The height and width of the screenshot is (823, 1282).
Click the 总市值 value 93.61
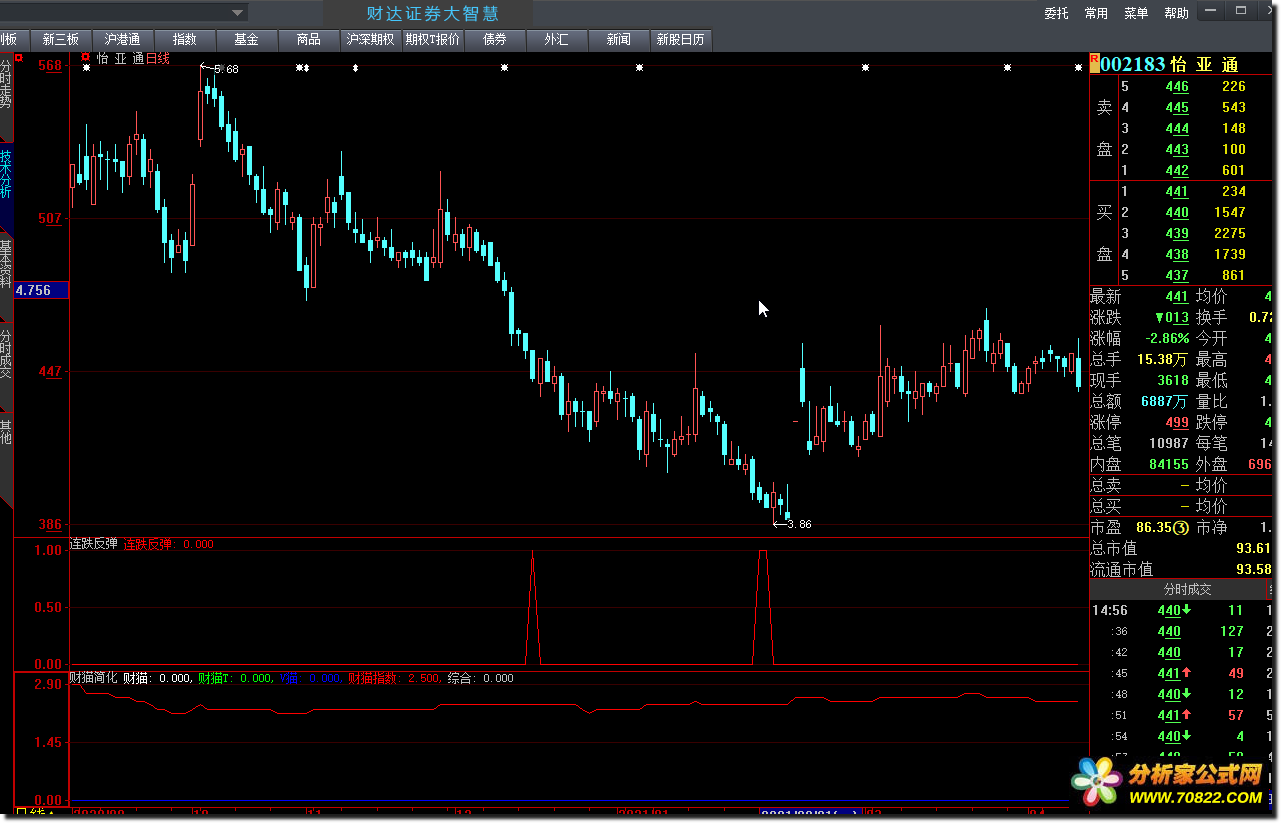click(1252, 548)
